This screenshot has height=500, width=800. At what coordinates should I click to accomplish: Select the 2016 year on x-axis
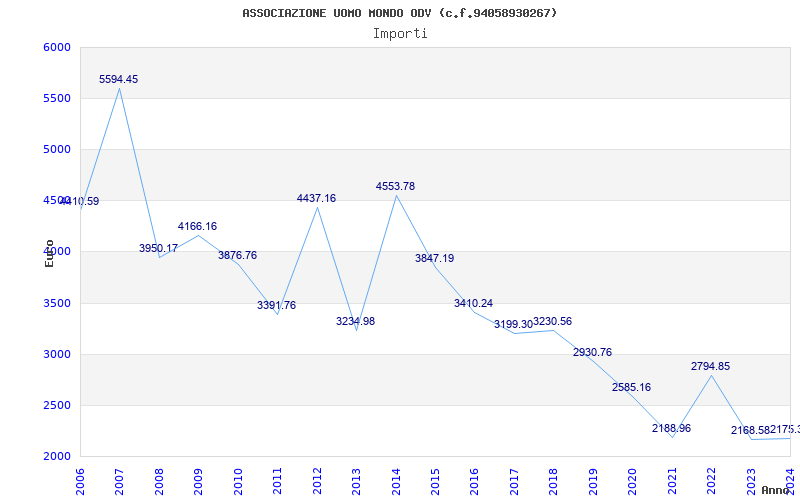click(474, 482)
